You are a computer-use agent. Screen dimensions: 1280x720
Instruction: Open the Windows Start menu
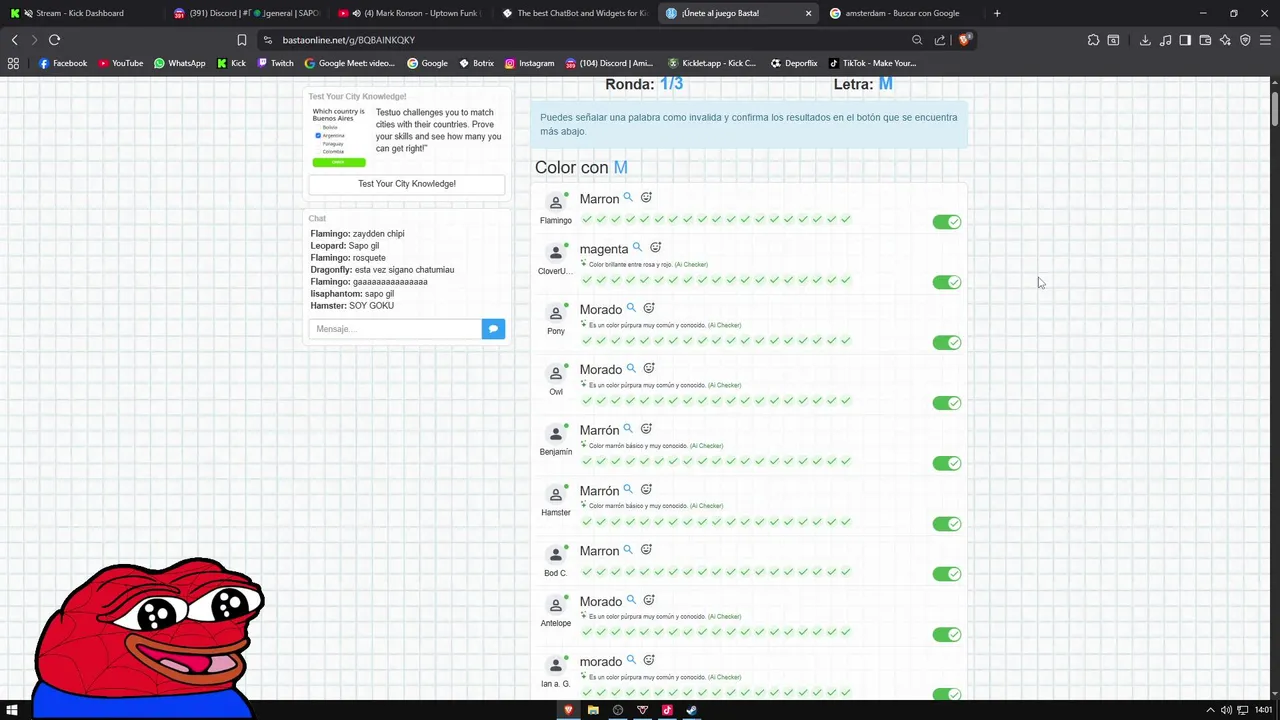(12, 710)
